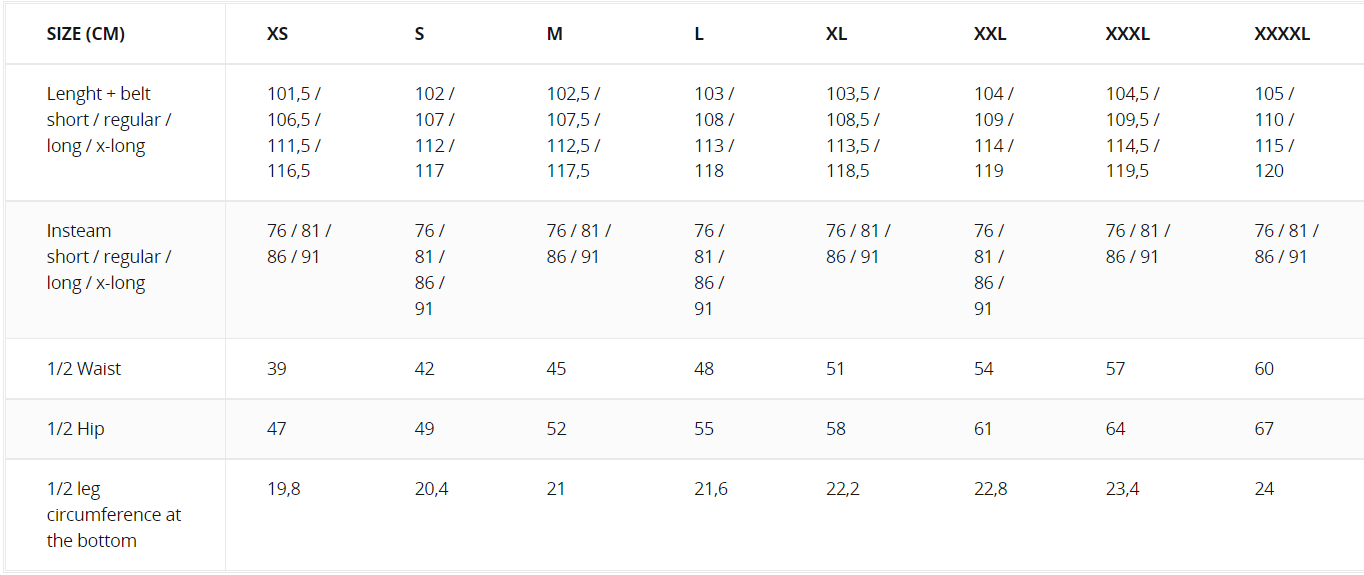Click the XXL hip value 61
Viewport: 1364px width, 575px height.
click(x=983, y=429)
